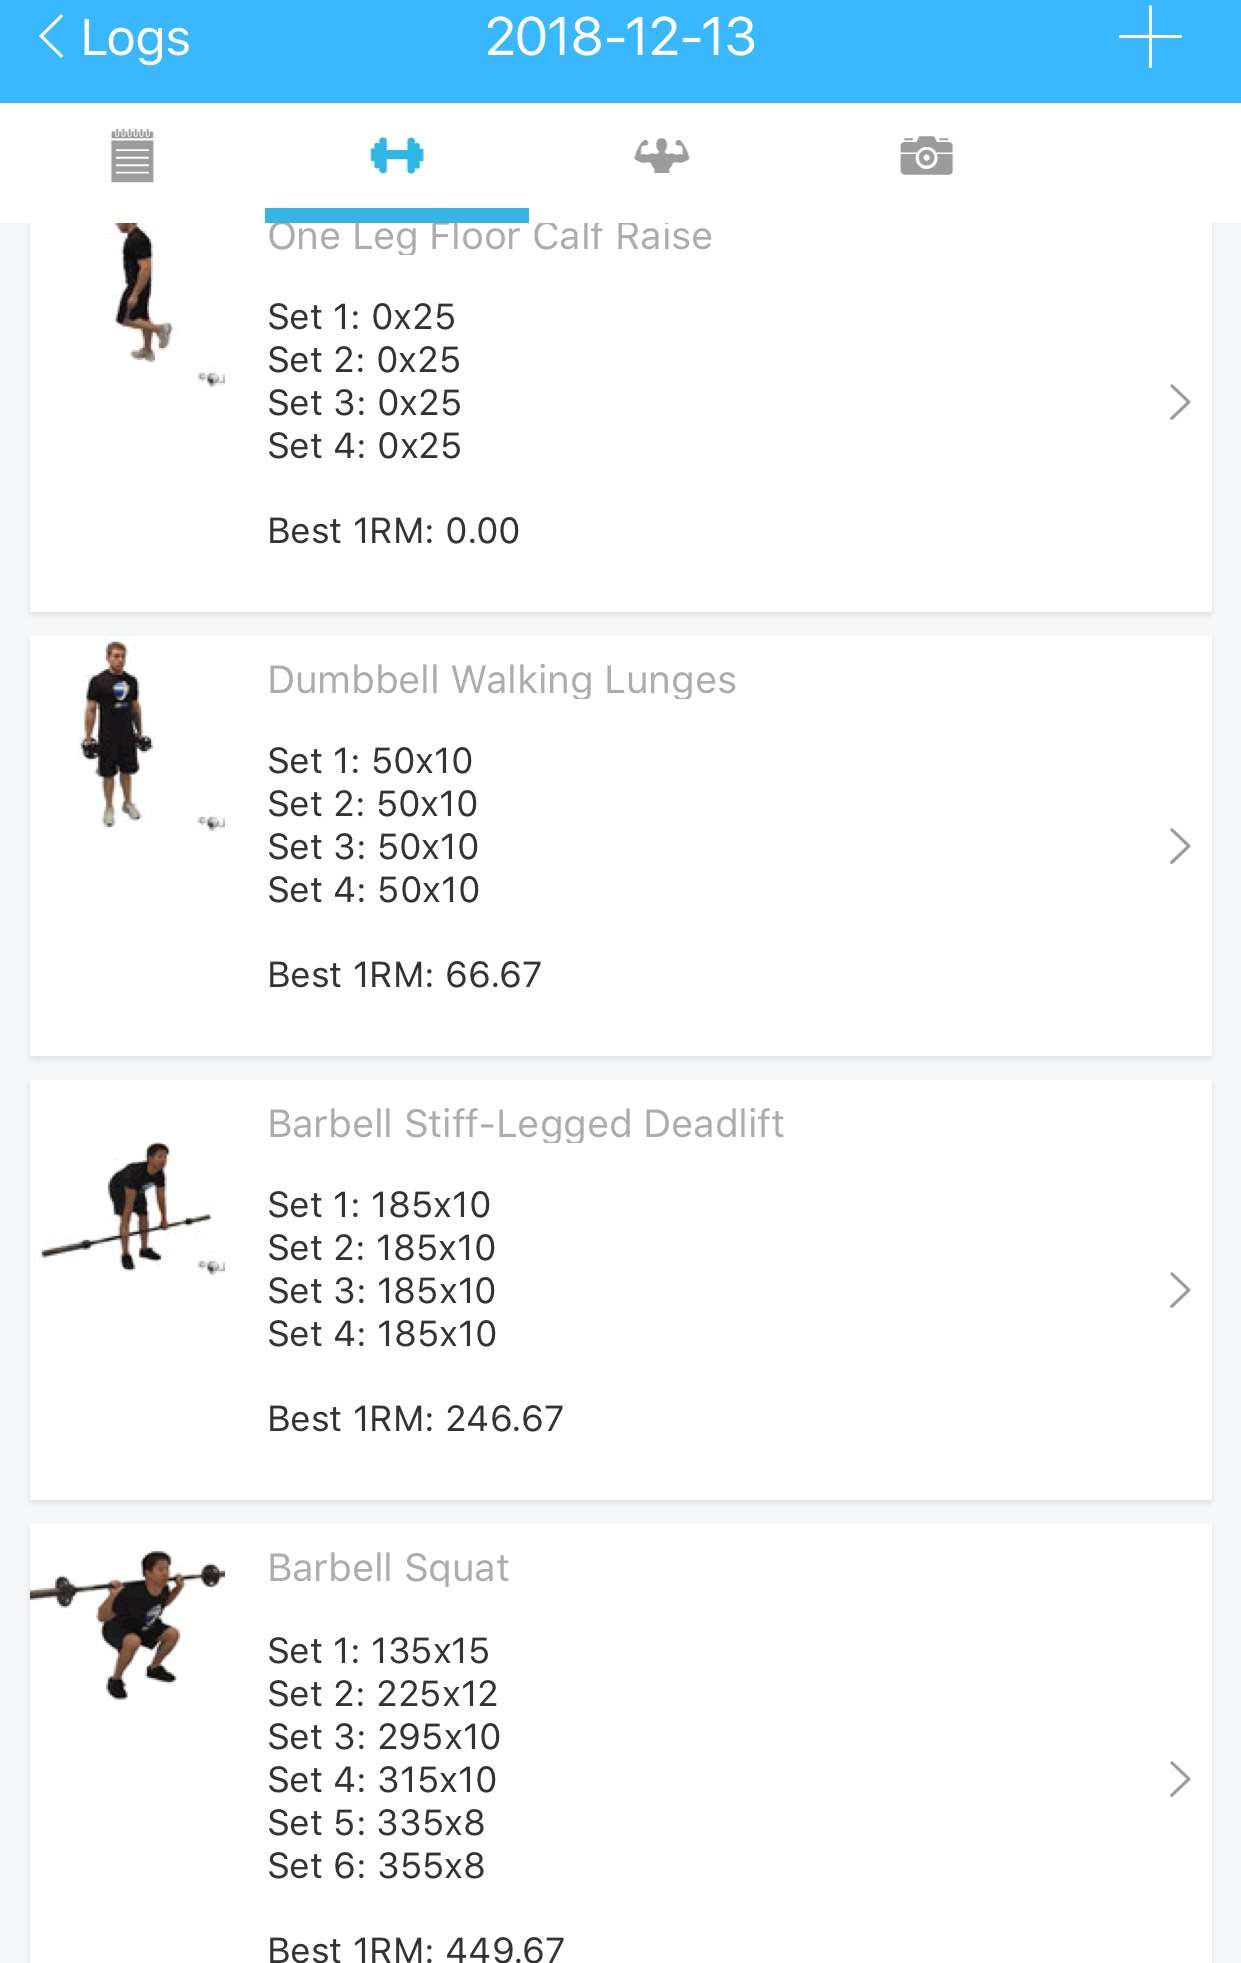This screenshot has height=1963, width=1241.
Task: Tap the 2018-12-13 date header
Action: click(x=620, y=38)
